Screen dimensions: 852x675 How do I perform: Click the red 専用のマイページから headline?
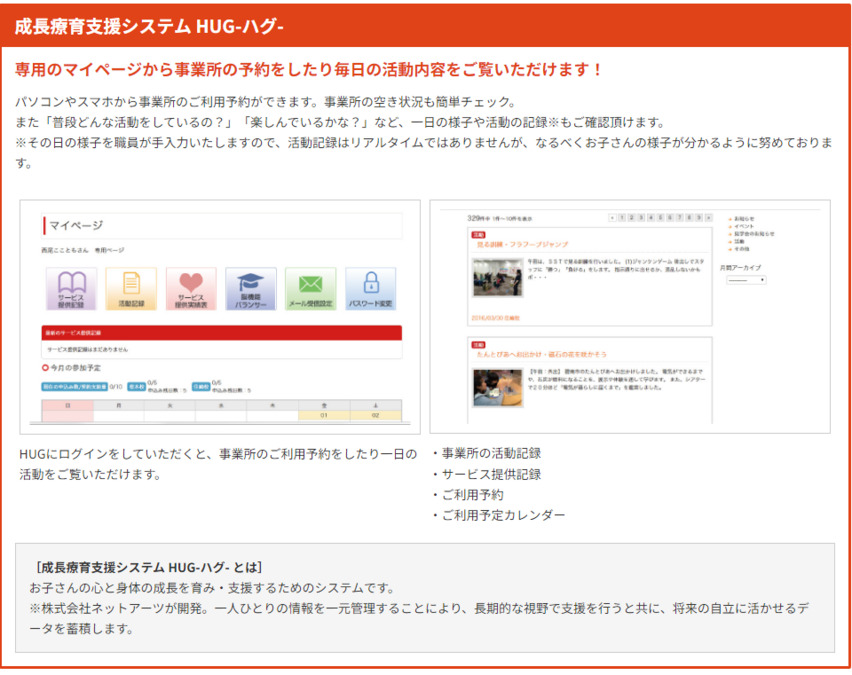pos(308,70)
